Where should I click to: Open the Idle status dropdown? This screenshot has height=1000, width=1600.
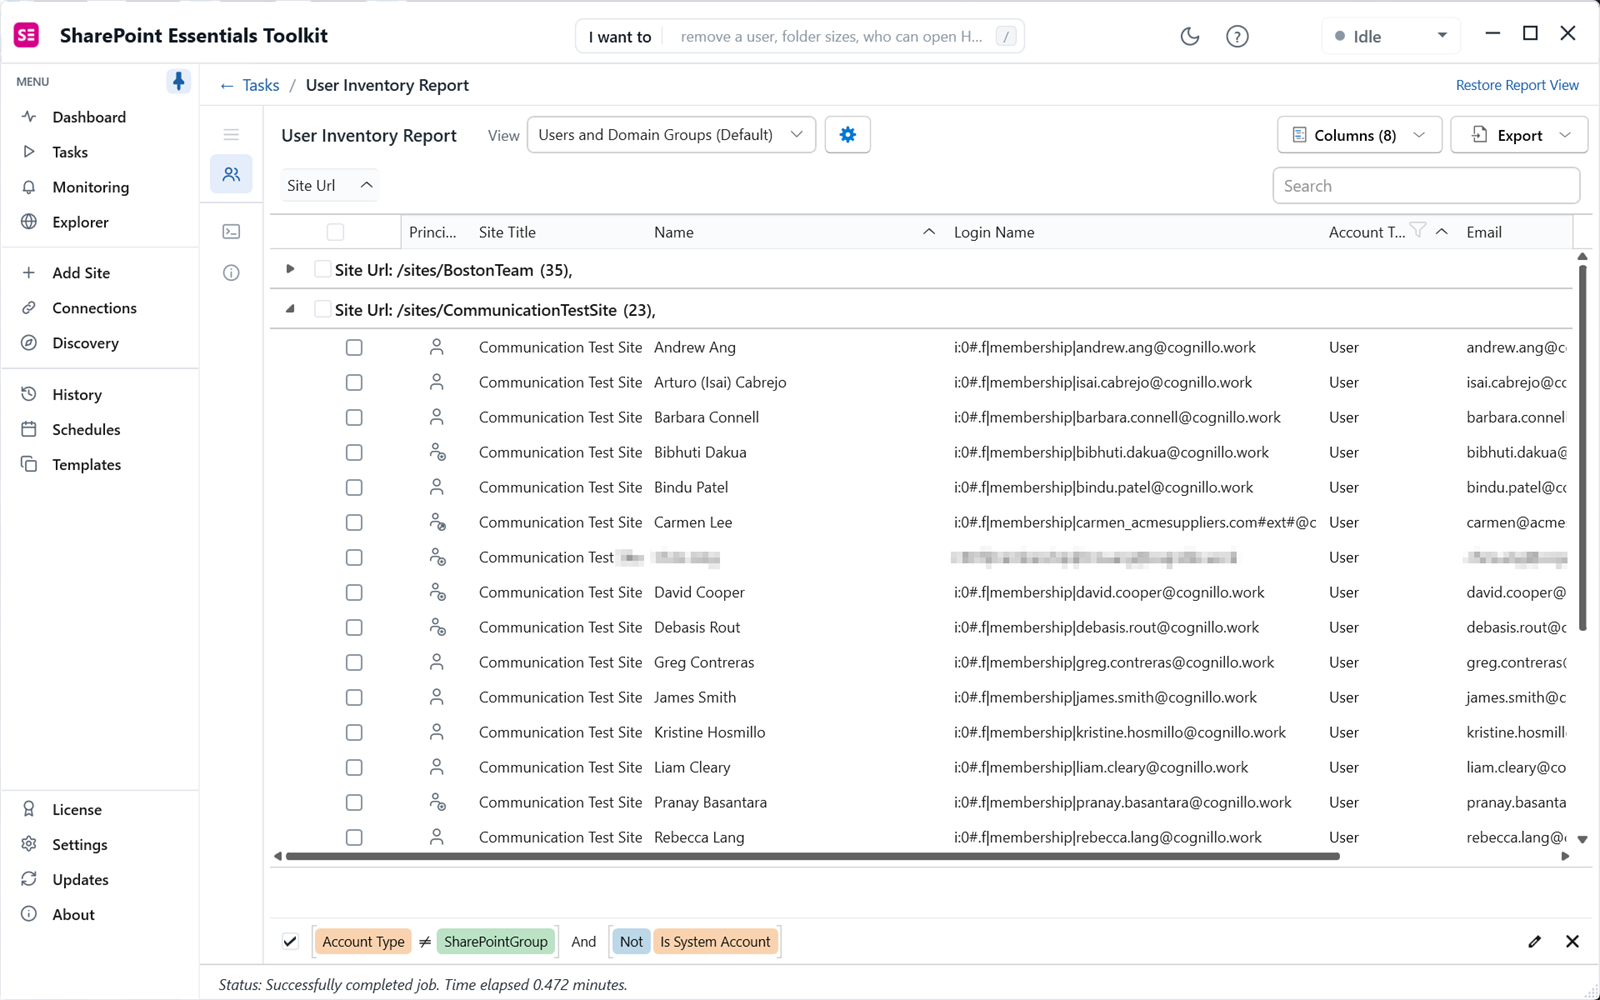click(x=1391, y=37)
